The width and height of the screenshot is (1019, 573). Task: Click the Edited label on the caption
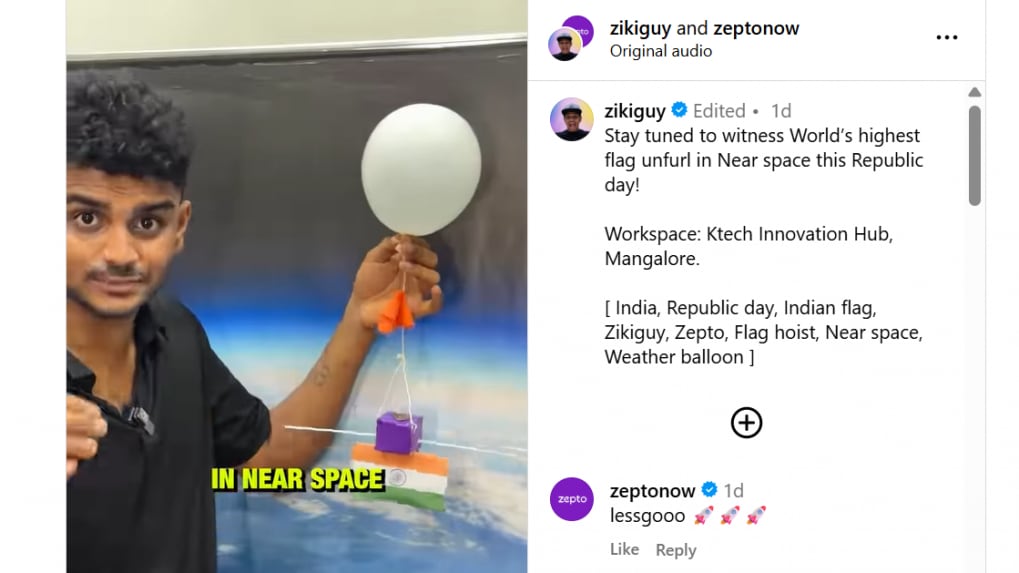719,111
